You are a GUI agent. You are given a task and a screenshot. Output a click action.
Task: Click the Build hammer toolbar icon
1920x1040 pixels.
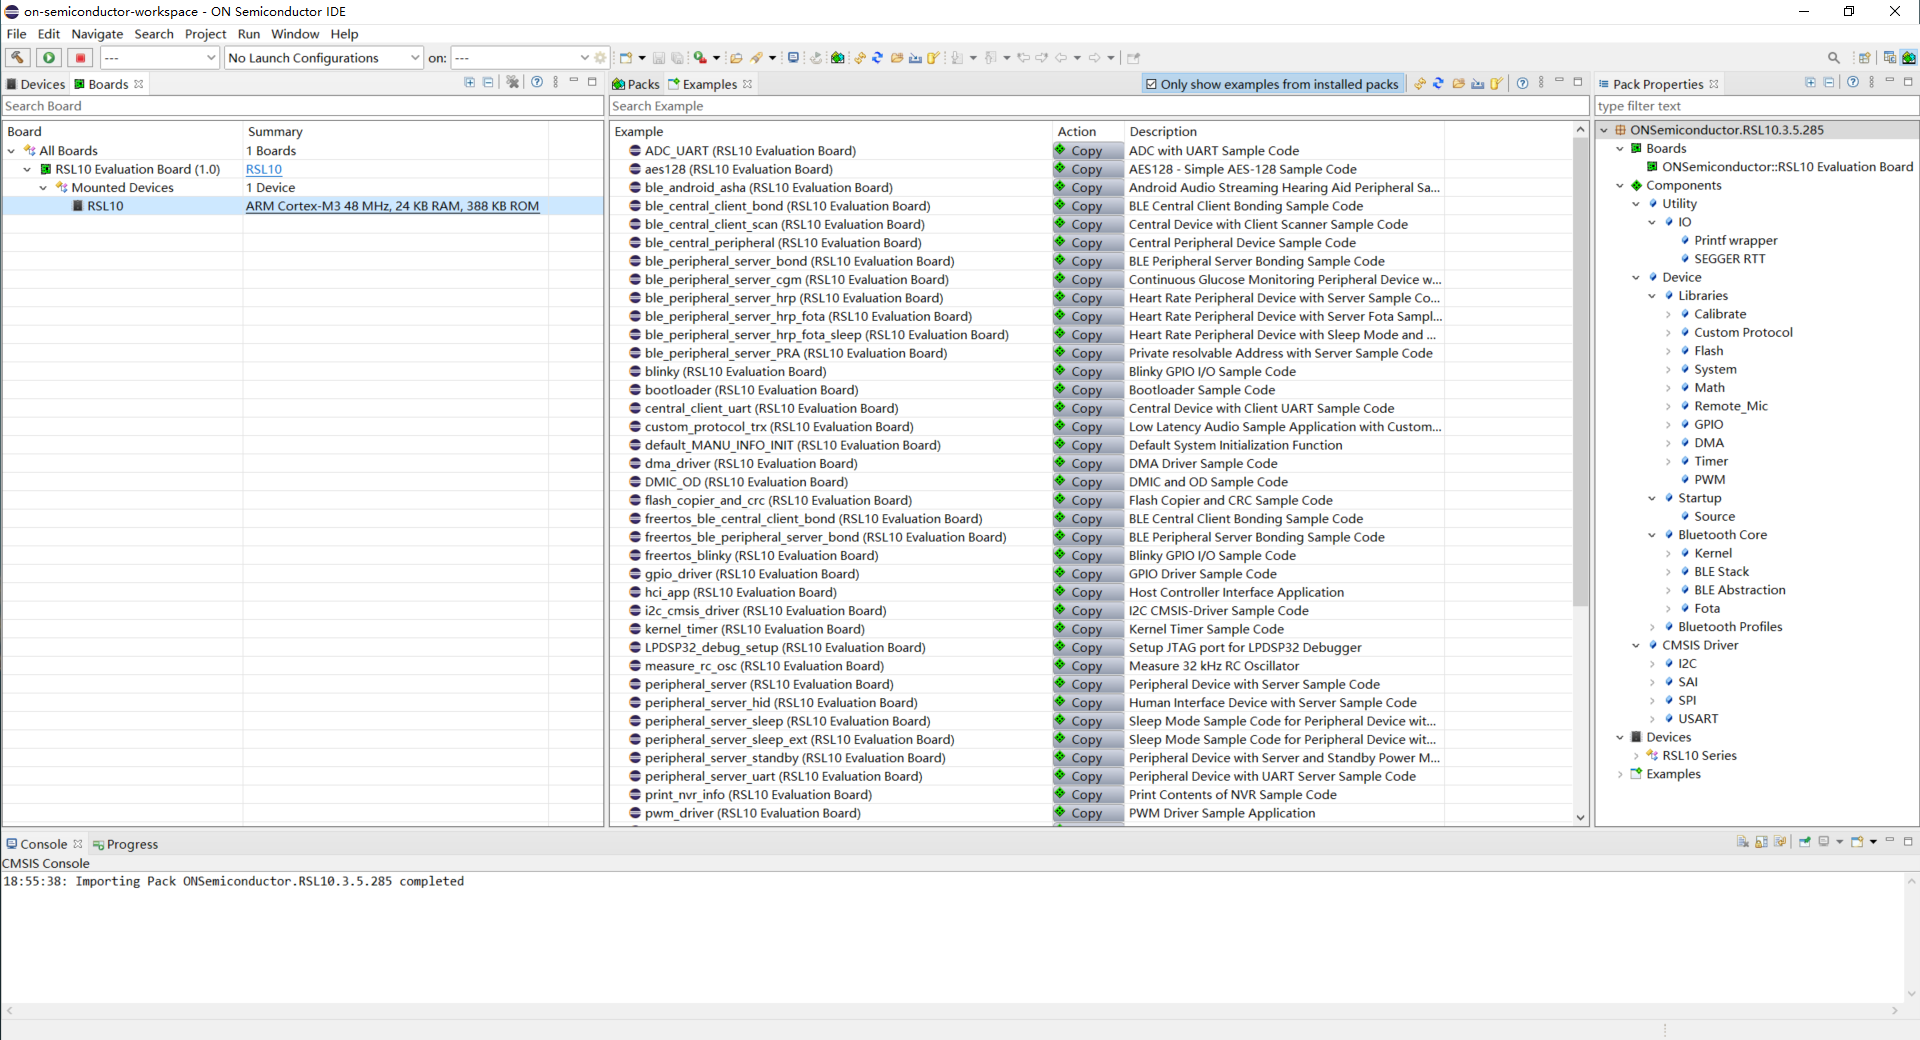point(18,58)
